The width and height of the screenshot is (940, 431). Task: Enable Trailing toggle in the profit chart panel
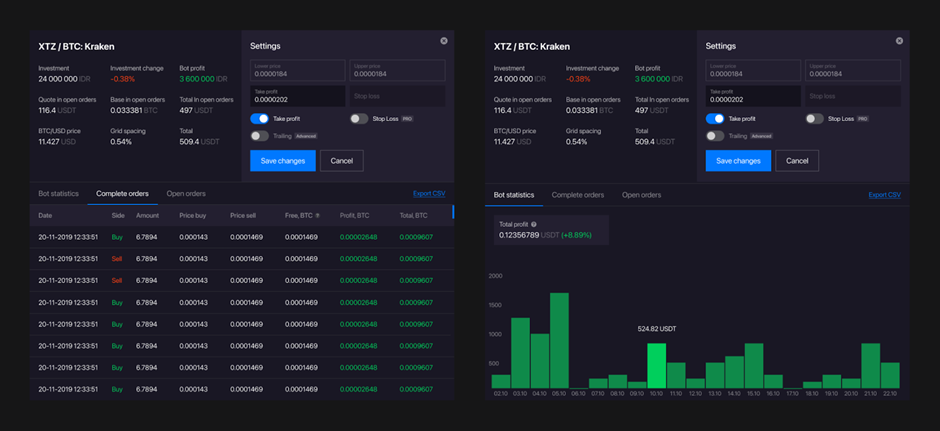[715, 136]
